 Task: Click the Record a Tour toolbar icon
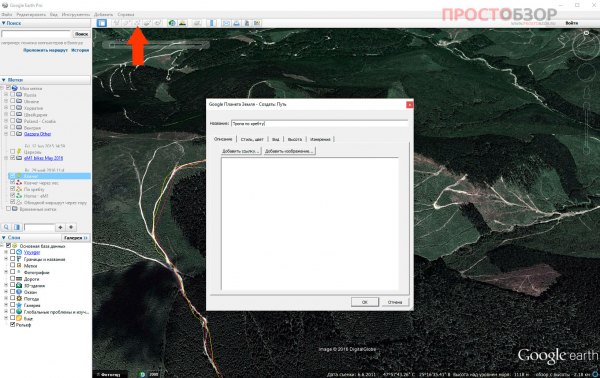click(x=157, y=23)
